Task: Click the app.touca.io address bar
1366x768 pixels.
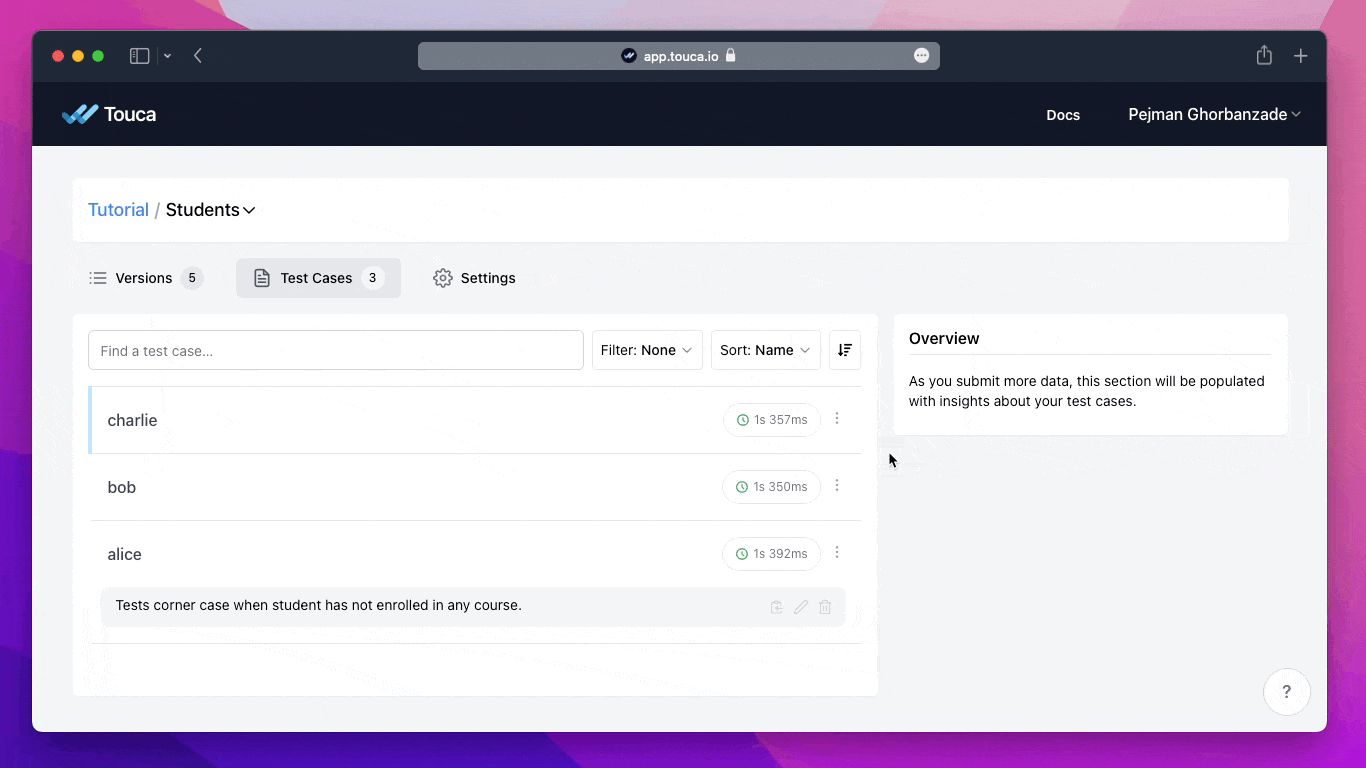Action: click(x=679, y=56)
